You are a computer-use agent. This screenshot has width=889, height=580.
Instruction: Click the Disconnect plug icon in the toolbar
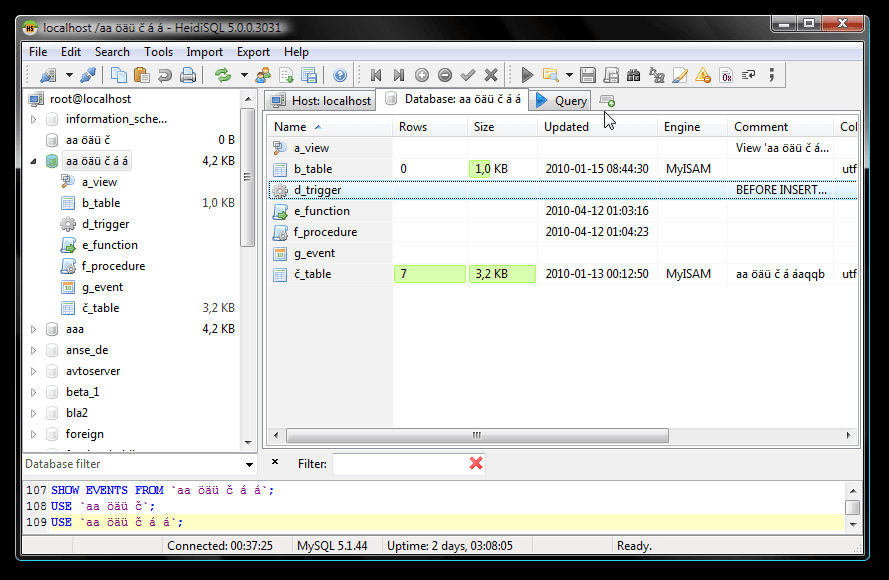[x=88, y=75]
